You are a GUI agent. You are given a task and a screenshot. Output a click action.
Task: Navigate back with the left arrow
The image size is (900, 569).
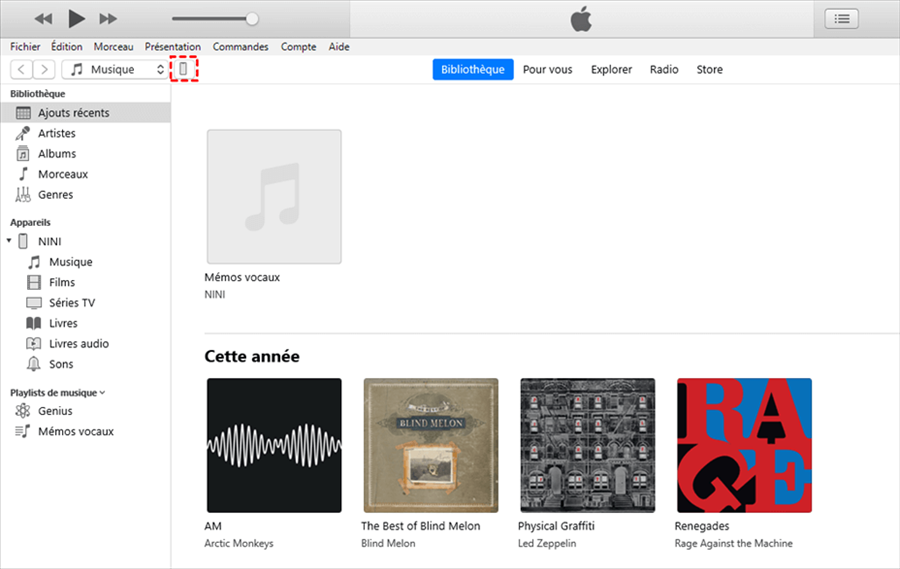(21, 70)
